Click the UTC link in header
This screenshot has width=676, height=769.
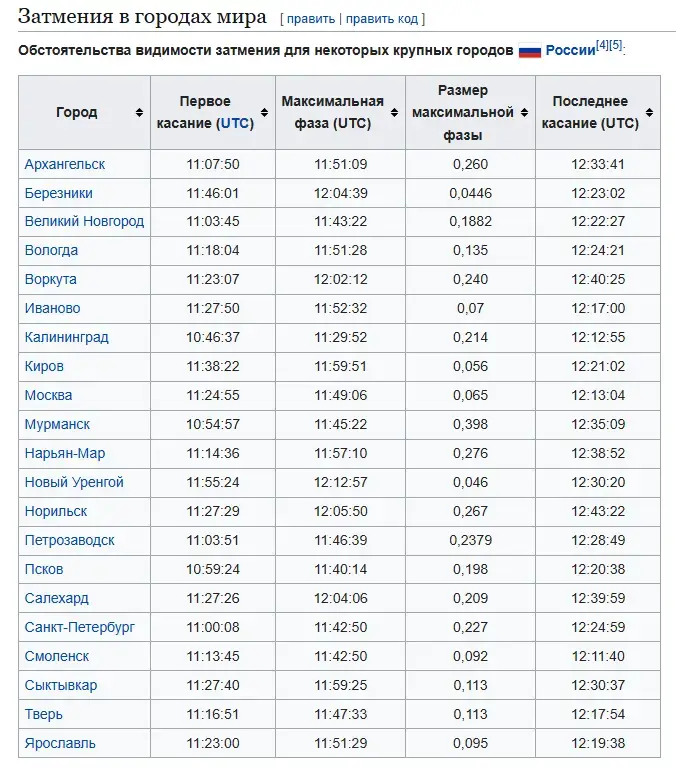coord(237,123)
